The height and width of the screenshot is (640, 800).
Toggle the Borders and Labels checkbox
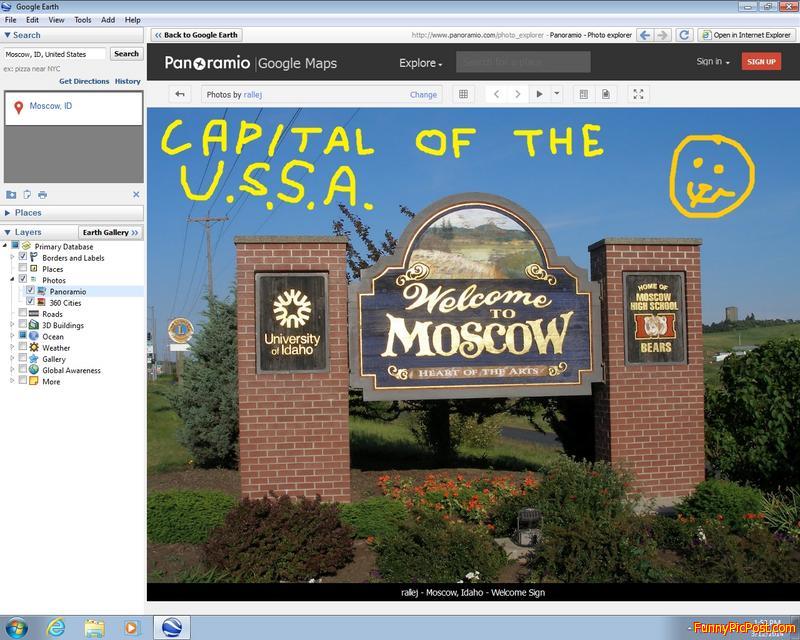point(22,256)
